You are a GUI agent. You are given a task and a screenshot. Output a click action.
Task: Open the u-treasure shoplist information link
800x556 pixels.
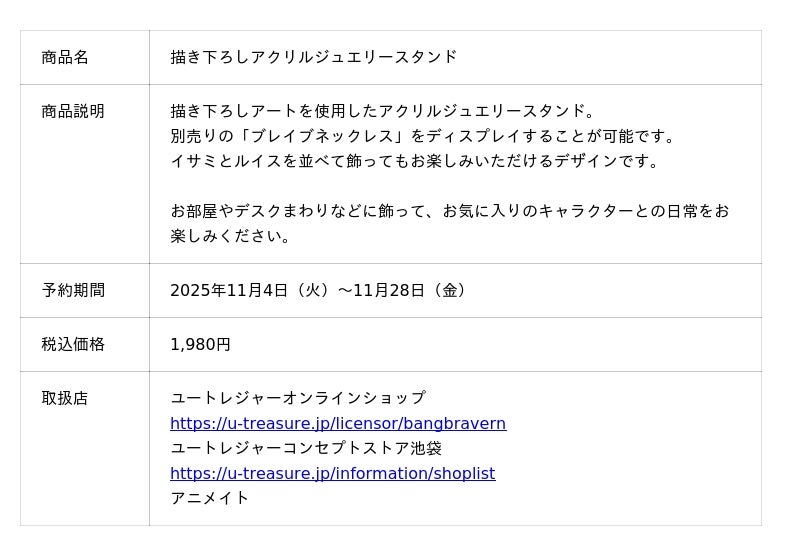[x=332, y=474]
